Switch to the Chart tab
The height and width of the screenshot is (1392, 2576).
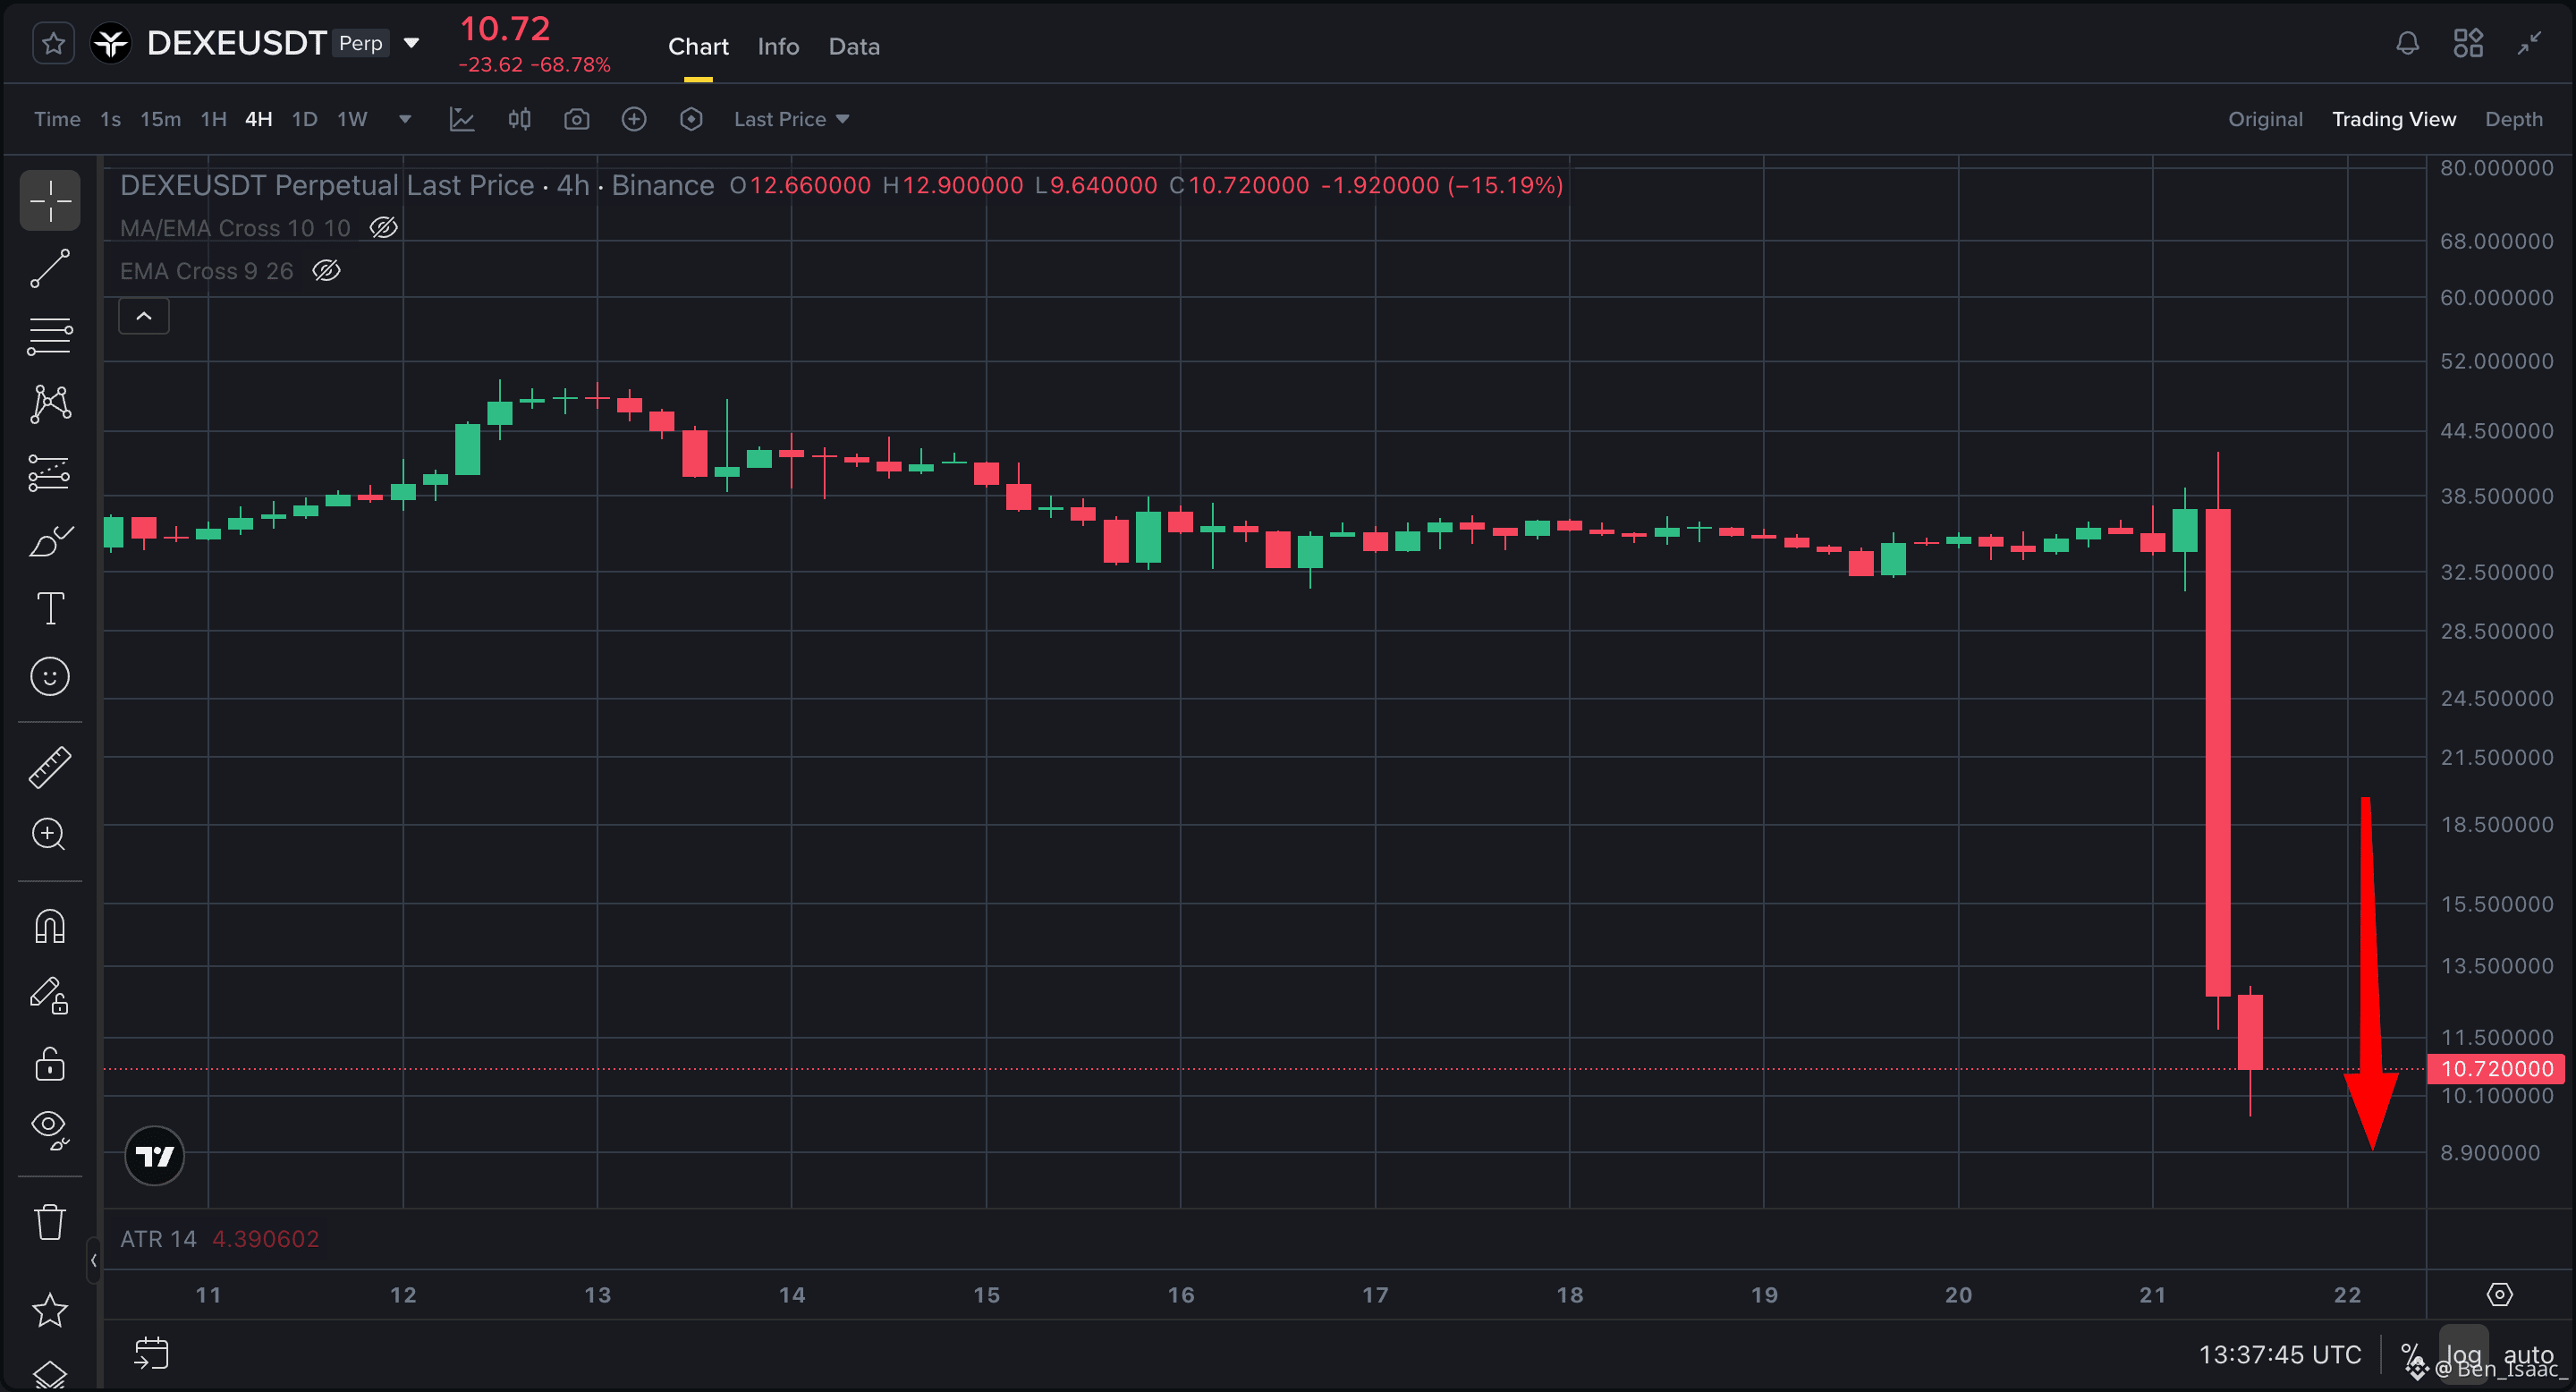pos(698,46)
